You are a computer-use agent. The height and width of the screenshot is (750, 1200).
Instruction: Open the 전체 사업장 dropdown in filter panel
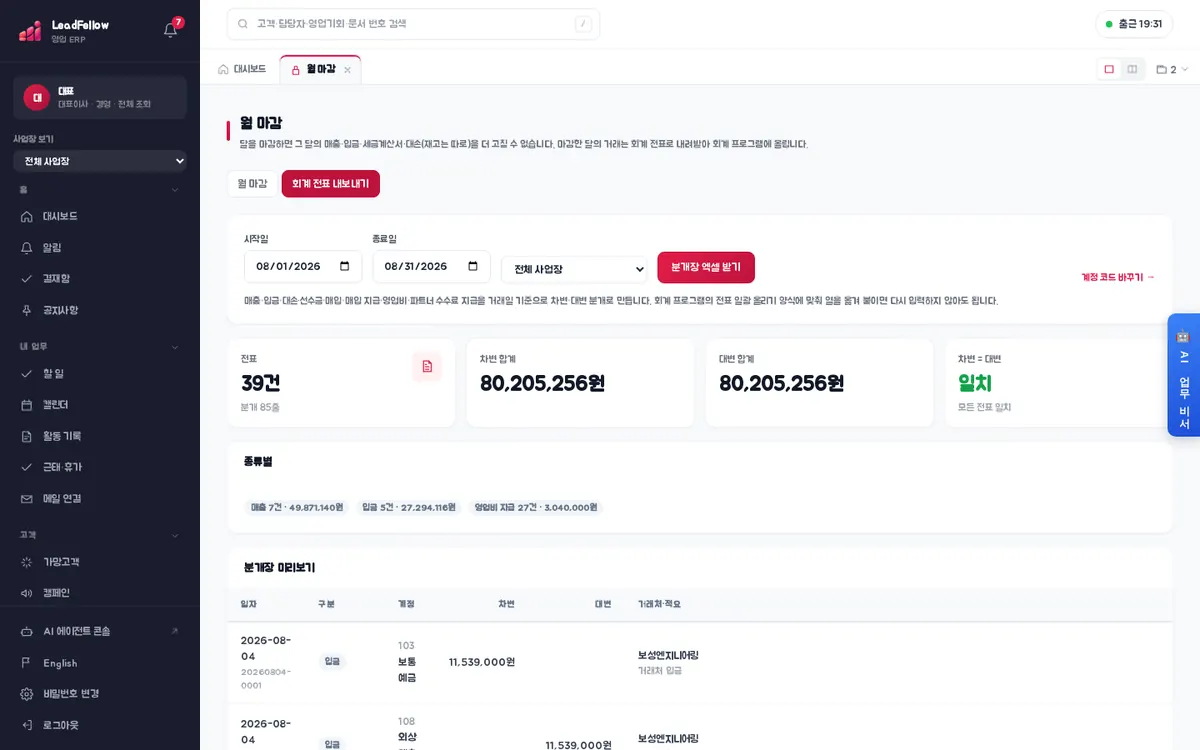[x=575, y=269]
